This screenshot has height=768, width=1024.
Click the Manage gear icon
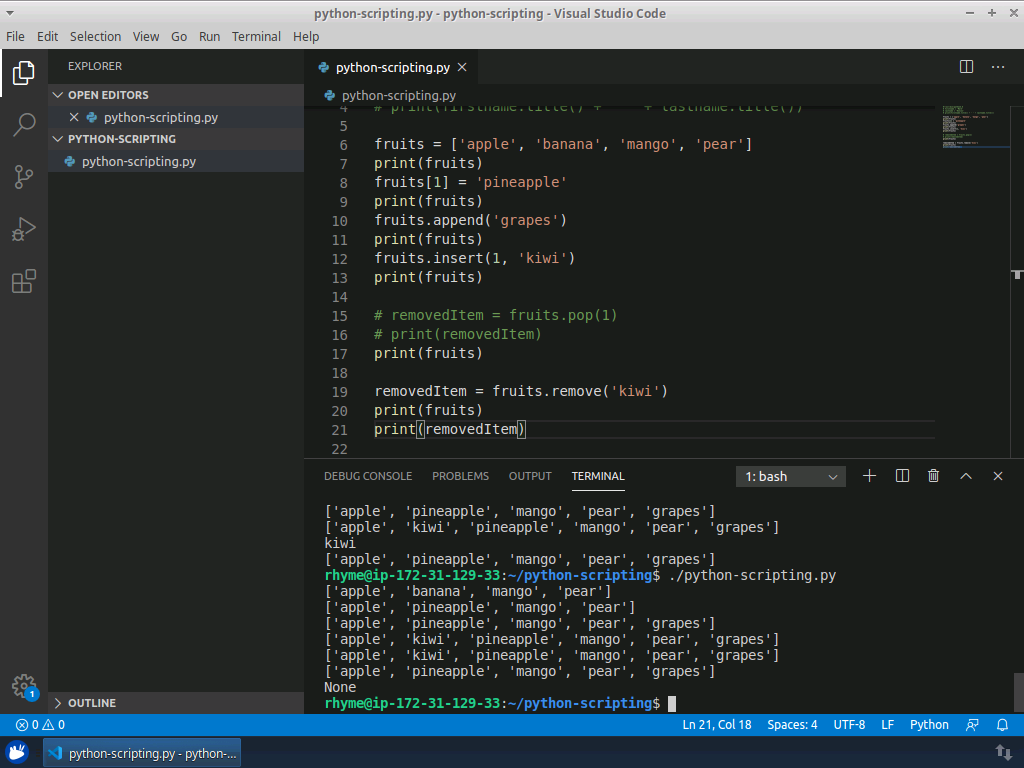point(24,686)
